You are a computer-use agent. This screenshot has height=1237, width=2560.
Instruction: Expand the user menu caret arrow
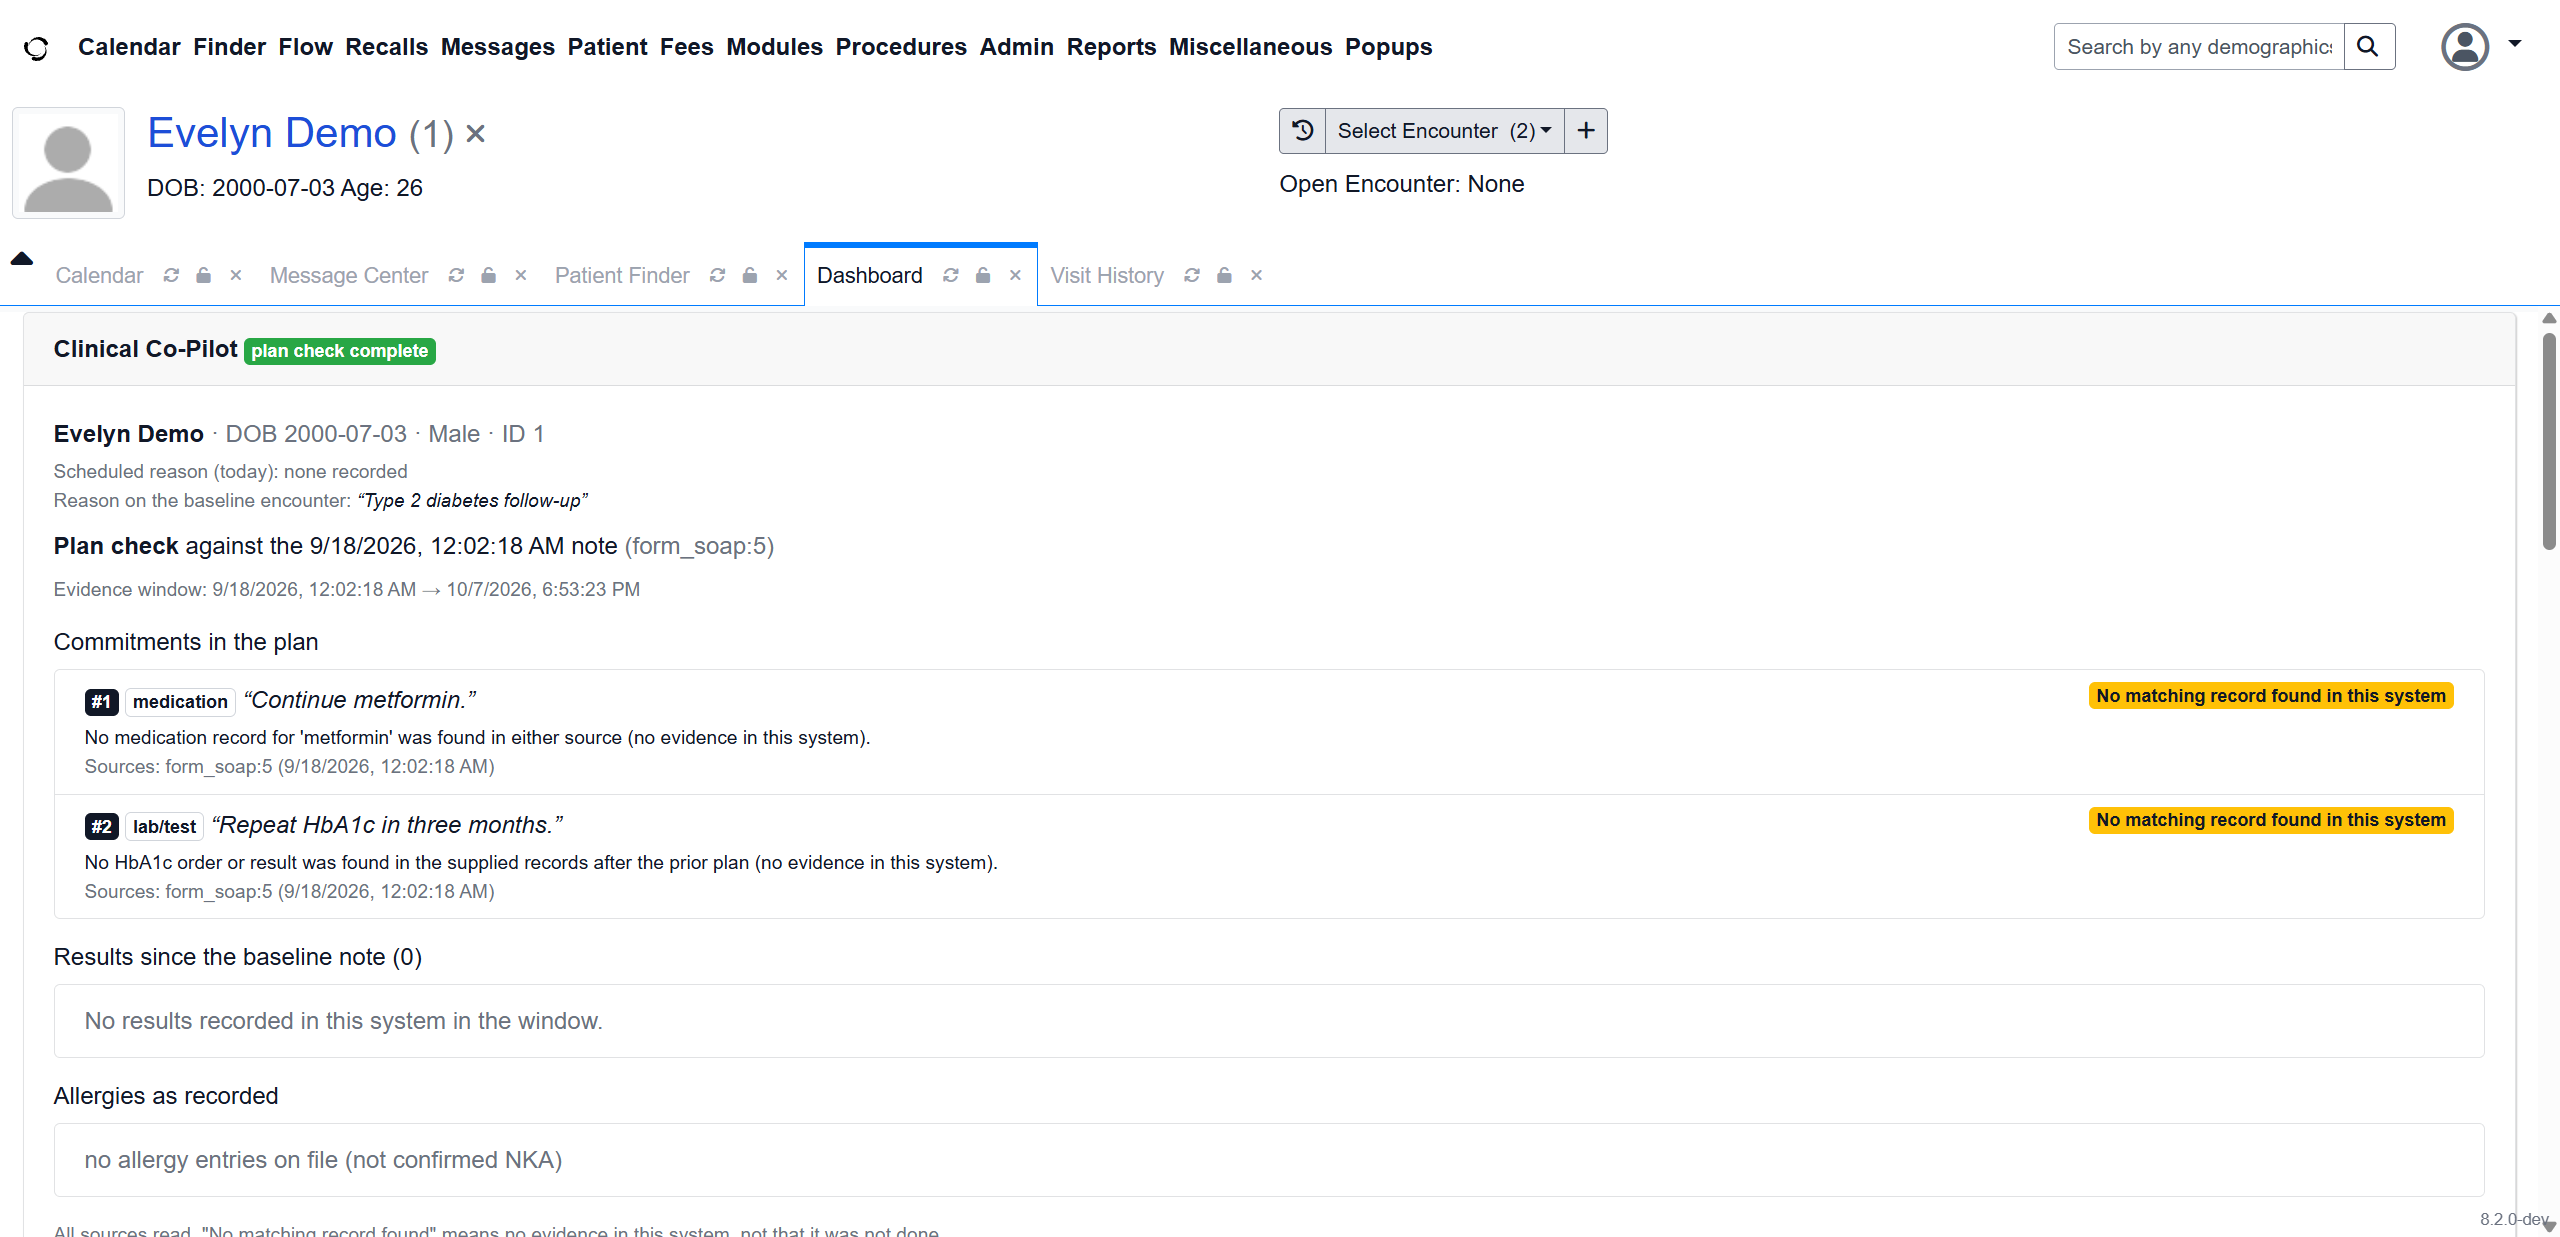coord(2514,44)
